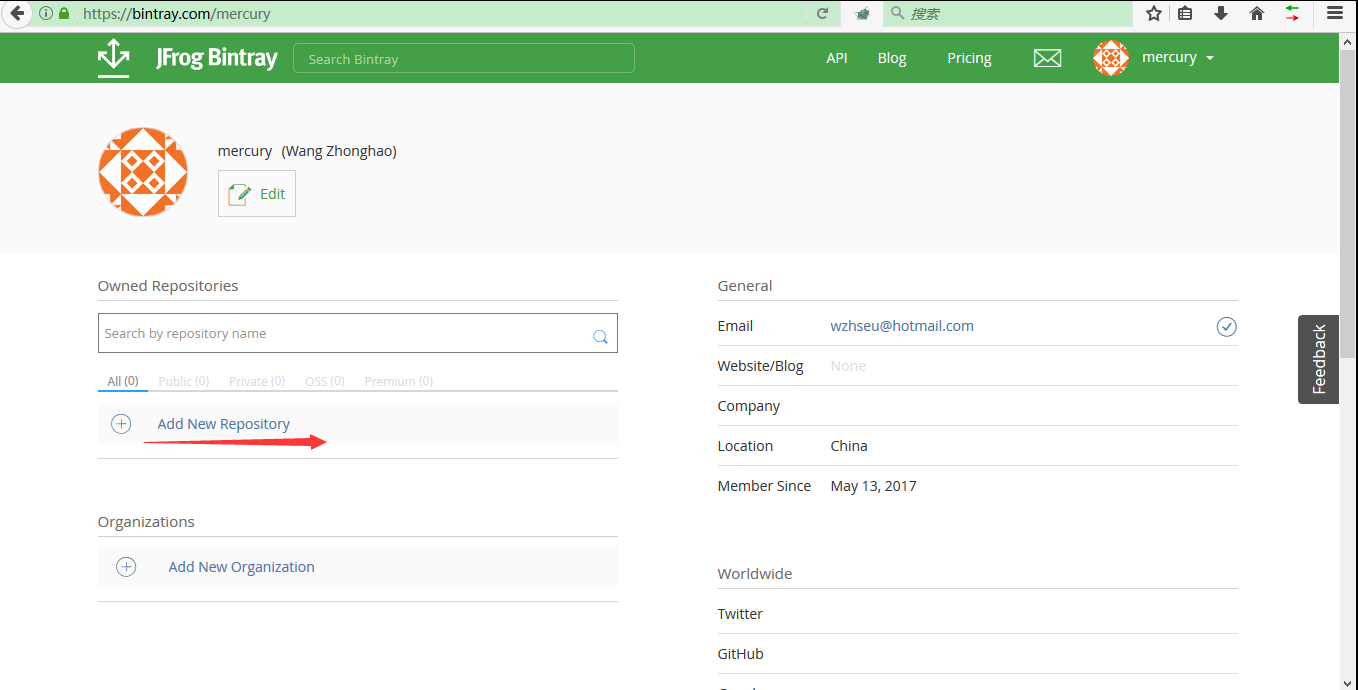
Task: Click the Company row label
Action: [748, 406]
